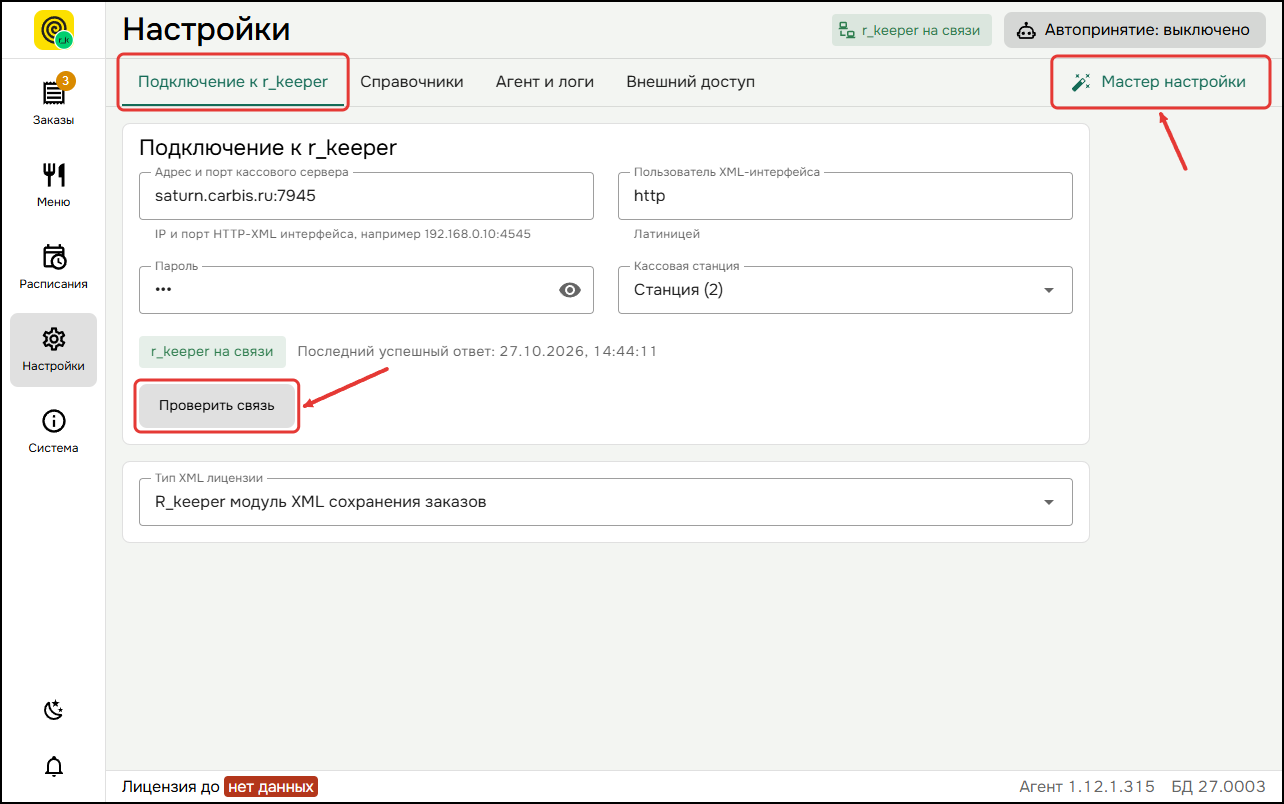The width and height of the screenshot is (1284, 804).
Task: Open the Меню section icon
Action: [53, 175]
